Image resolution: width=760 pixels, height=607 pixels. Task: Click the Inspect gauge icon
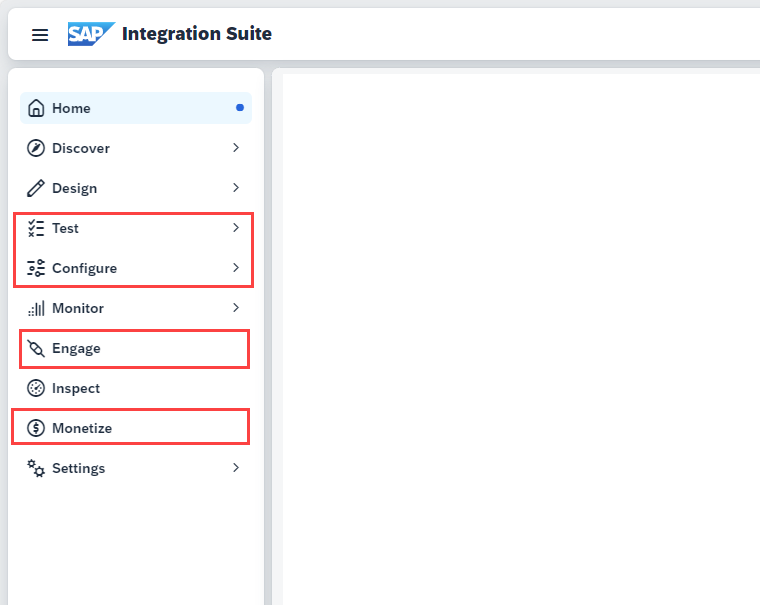36,388
